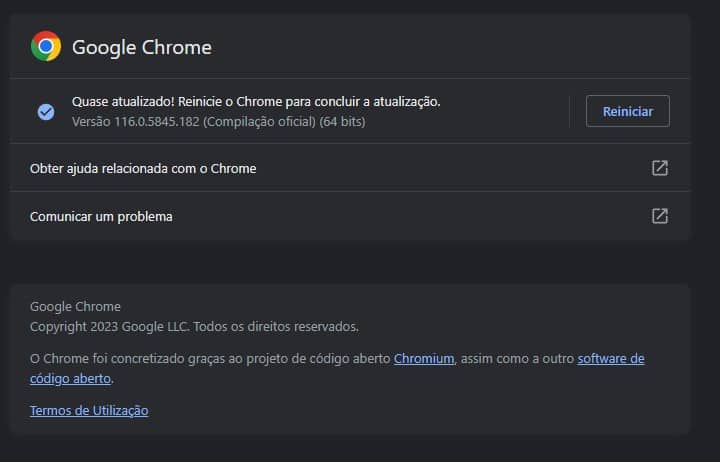Image resolution: width=720 pixels, height=462 pixels.
Task: Open Obter ajuda relacionada com o Chrome
Action: [349, 168]
